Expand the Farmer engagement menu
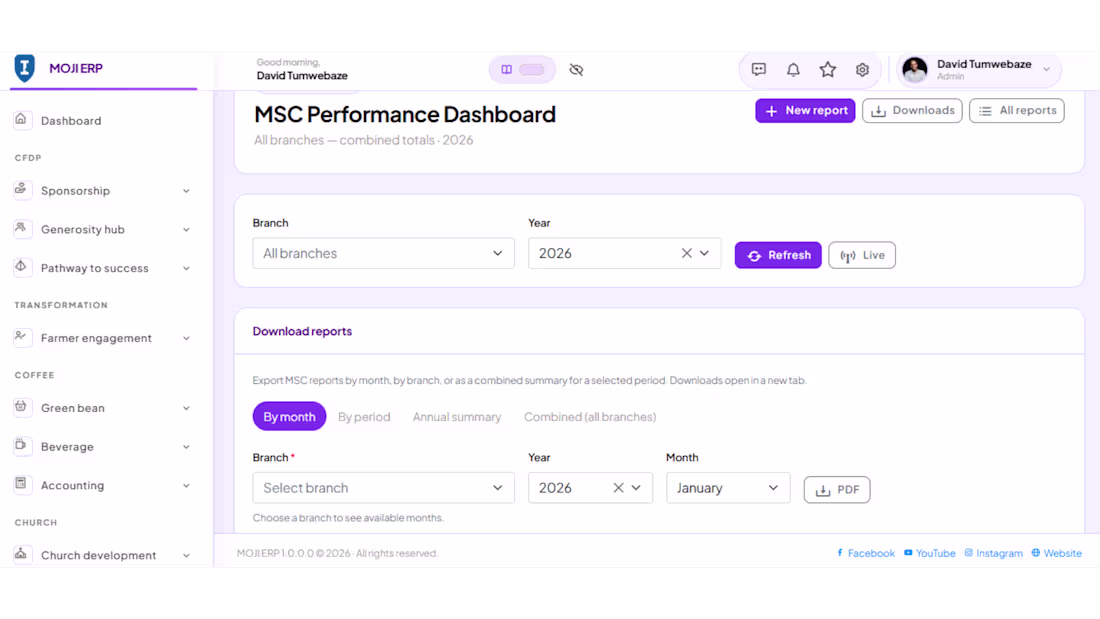 [187, 338]
